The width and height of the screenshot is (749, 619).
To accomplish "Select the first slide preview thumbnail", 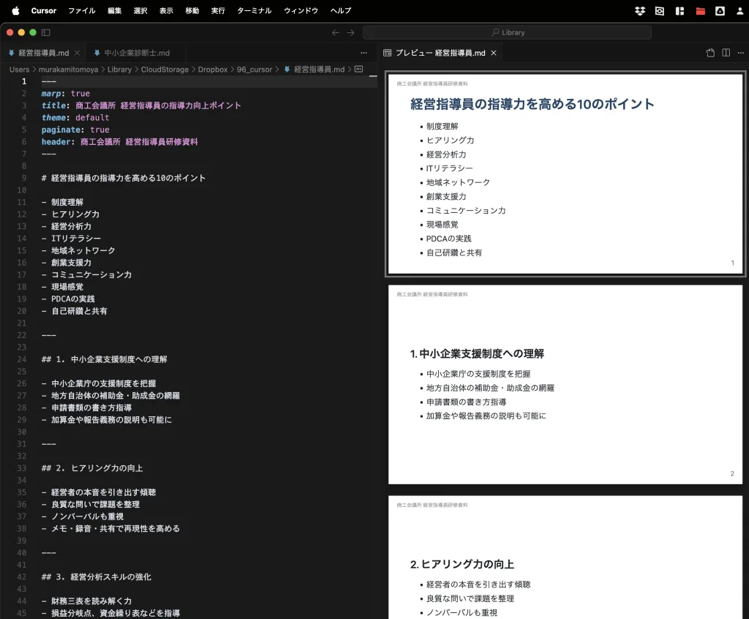I will 565,174.
